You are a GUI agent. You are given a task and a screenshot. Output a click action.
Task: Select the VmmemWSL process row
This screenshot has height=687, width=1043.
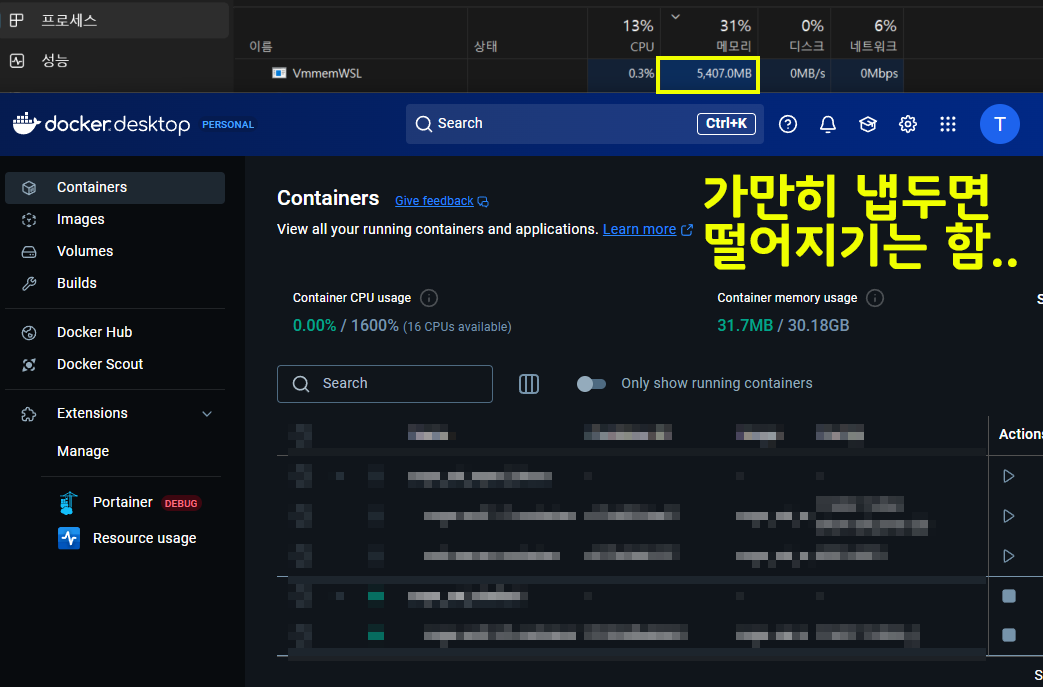click(x=569, y=73)
